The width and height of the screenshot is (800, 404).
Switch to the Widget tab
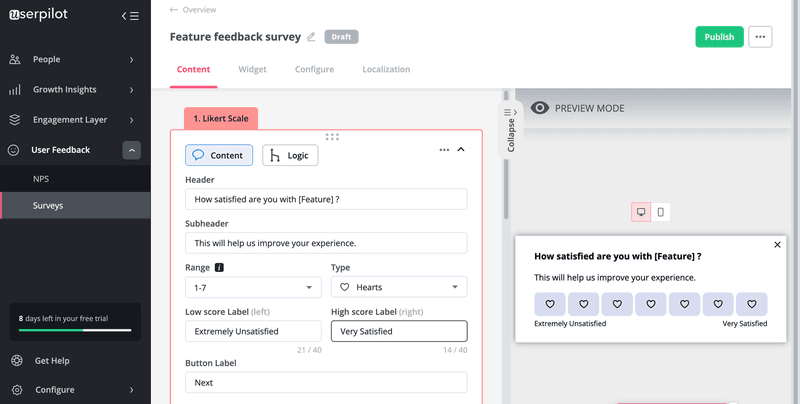click(x=252, y=69)
